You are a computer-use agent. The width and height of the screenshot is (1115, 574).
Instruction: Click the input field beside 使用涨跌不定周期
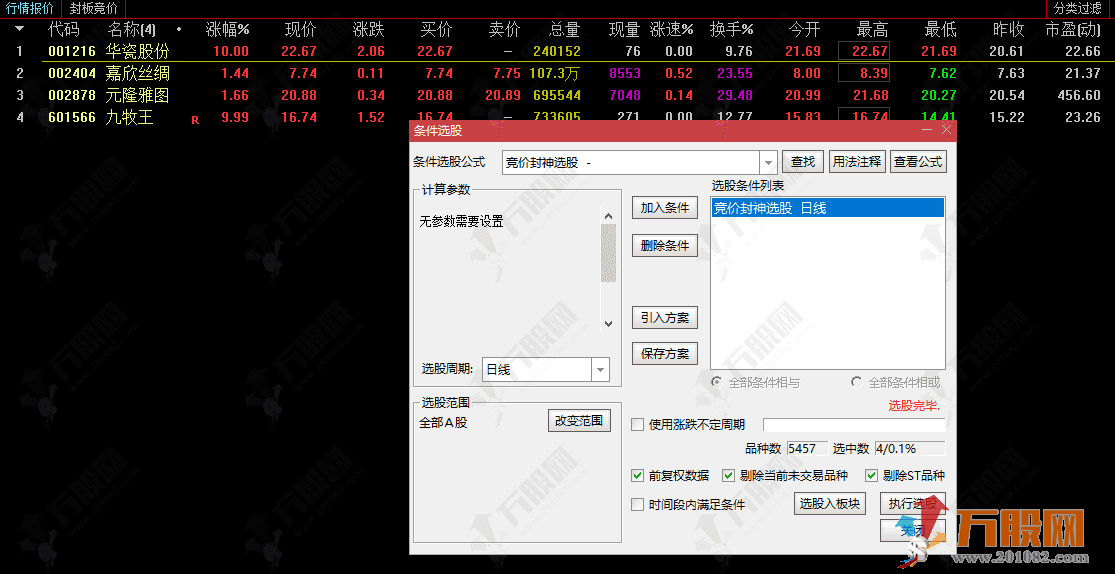click(854, 425)
